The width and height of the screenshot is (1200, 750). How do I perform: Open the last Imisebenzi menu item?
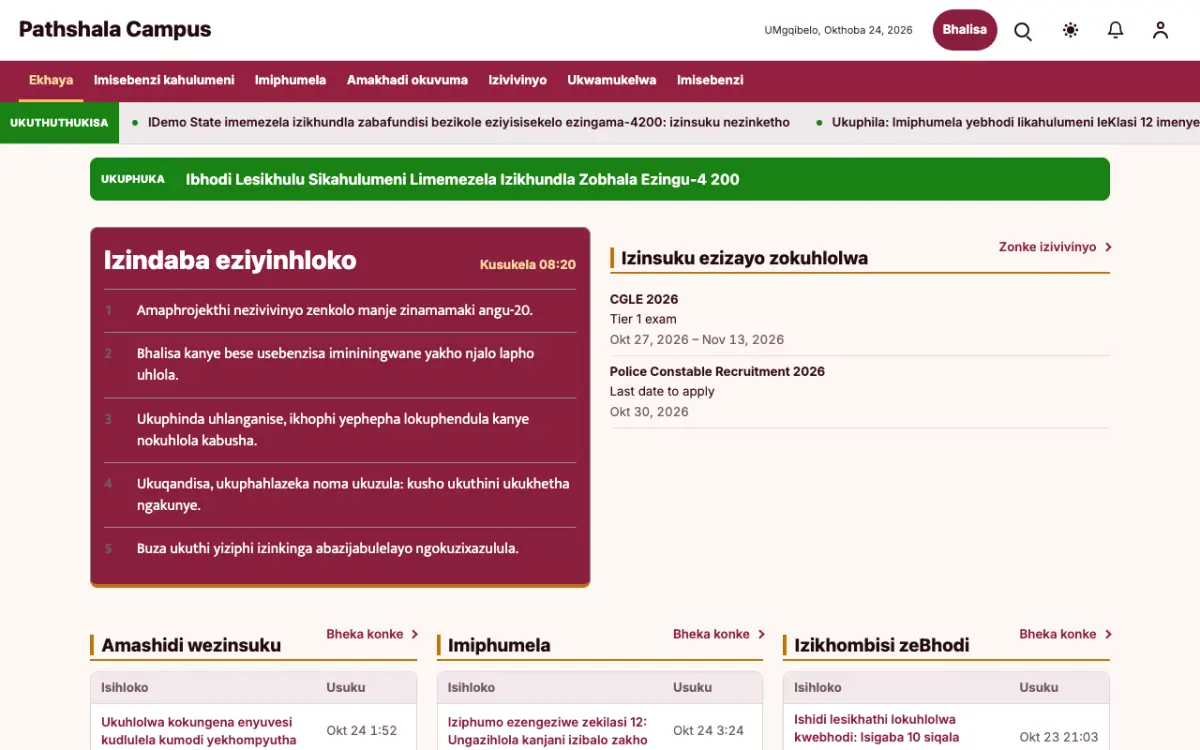710,80
